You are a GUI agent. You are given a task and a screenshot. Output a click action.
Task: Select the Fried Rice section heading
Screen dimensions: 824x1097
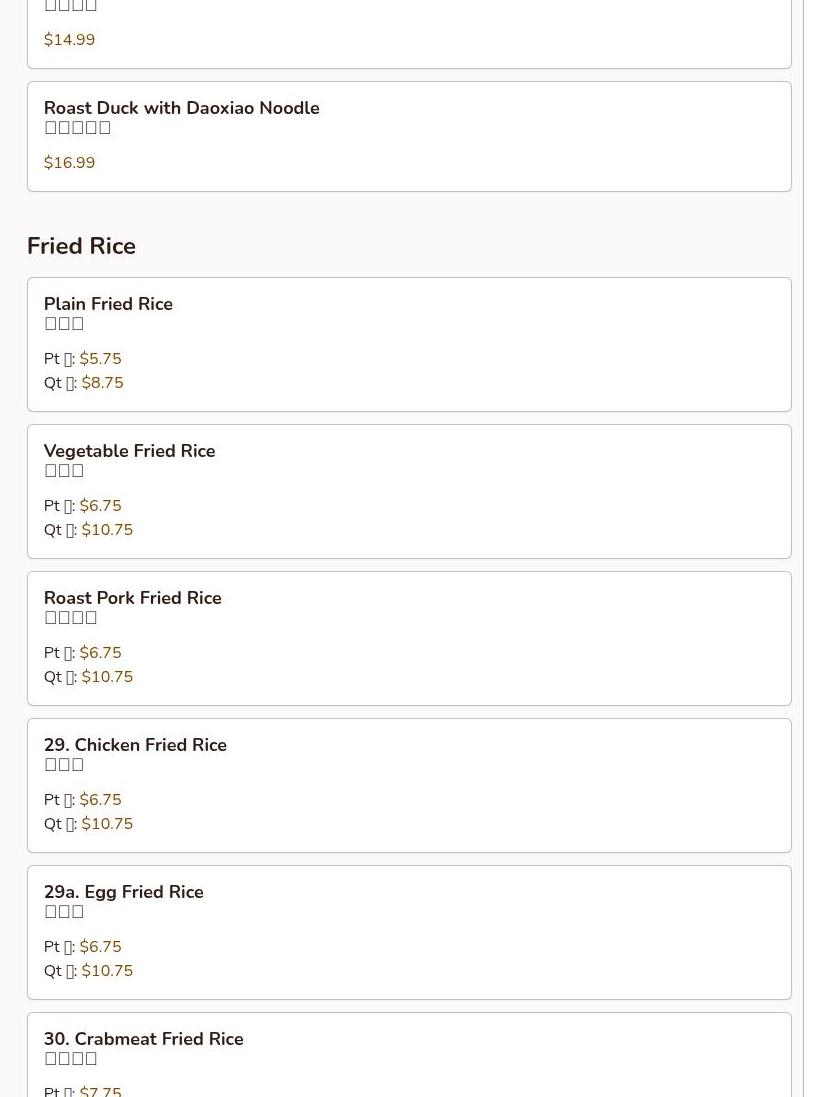click(81, 246)
